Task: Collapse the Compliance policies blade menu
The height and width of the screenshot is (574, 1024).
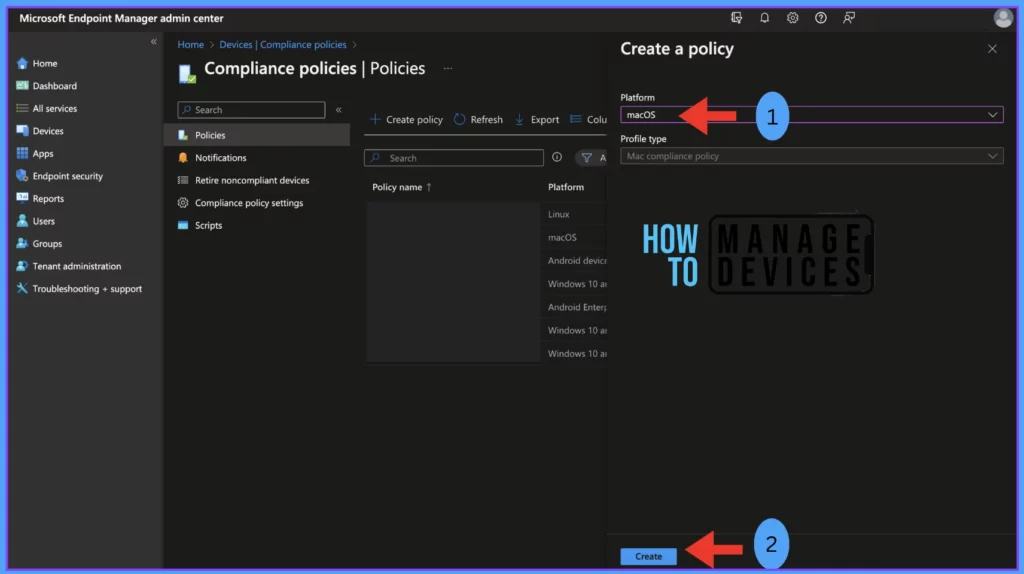Action: (x=338, y=110)
